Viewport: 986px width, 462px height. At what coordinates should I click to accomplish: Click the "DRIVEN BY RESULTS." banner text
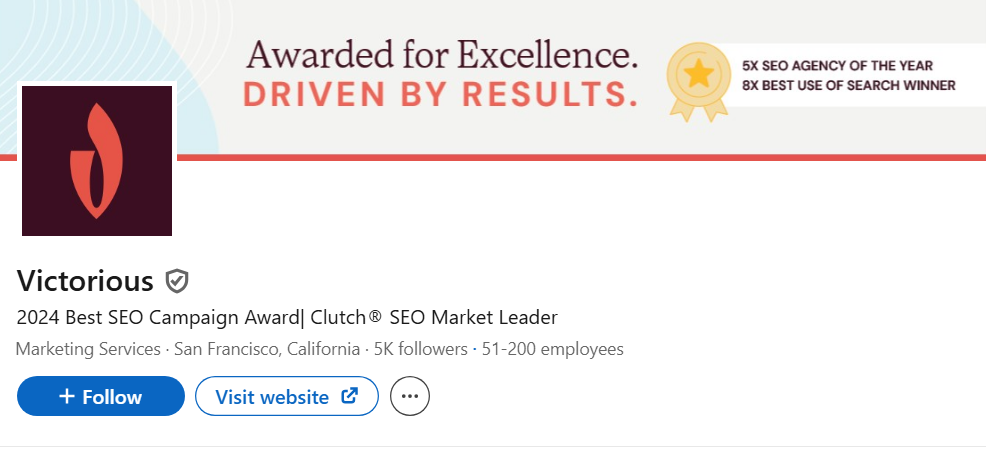[x=440, y=94]
